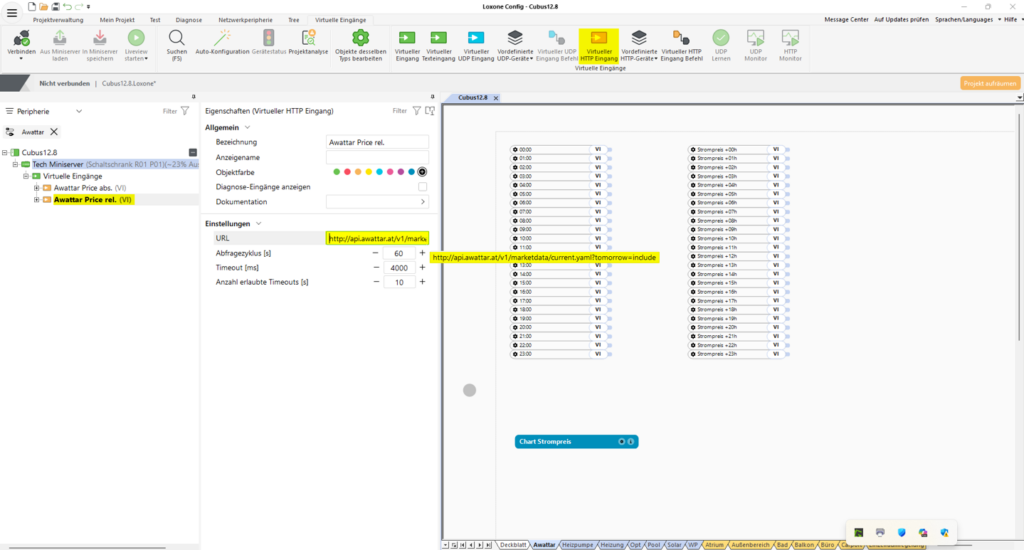Expand Awattar Price abs. tree node
The image size is (1024, 550).
tap(37, 188)
